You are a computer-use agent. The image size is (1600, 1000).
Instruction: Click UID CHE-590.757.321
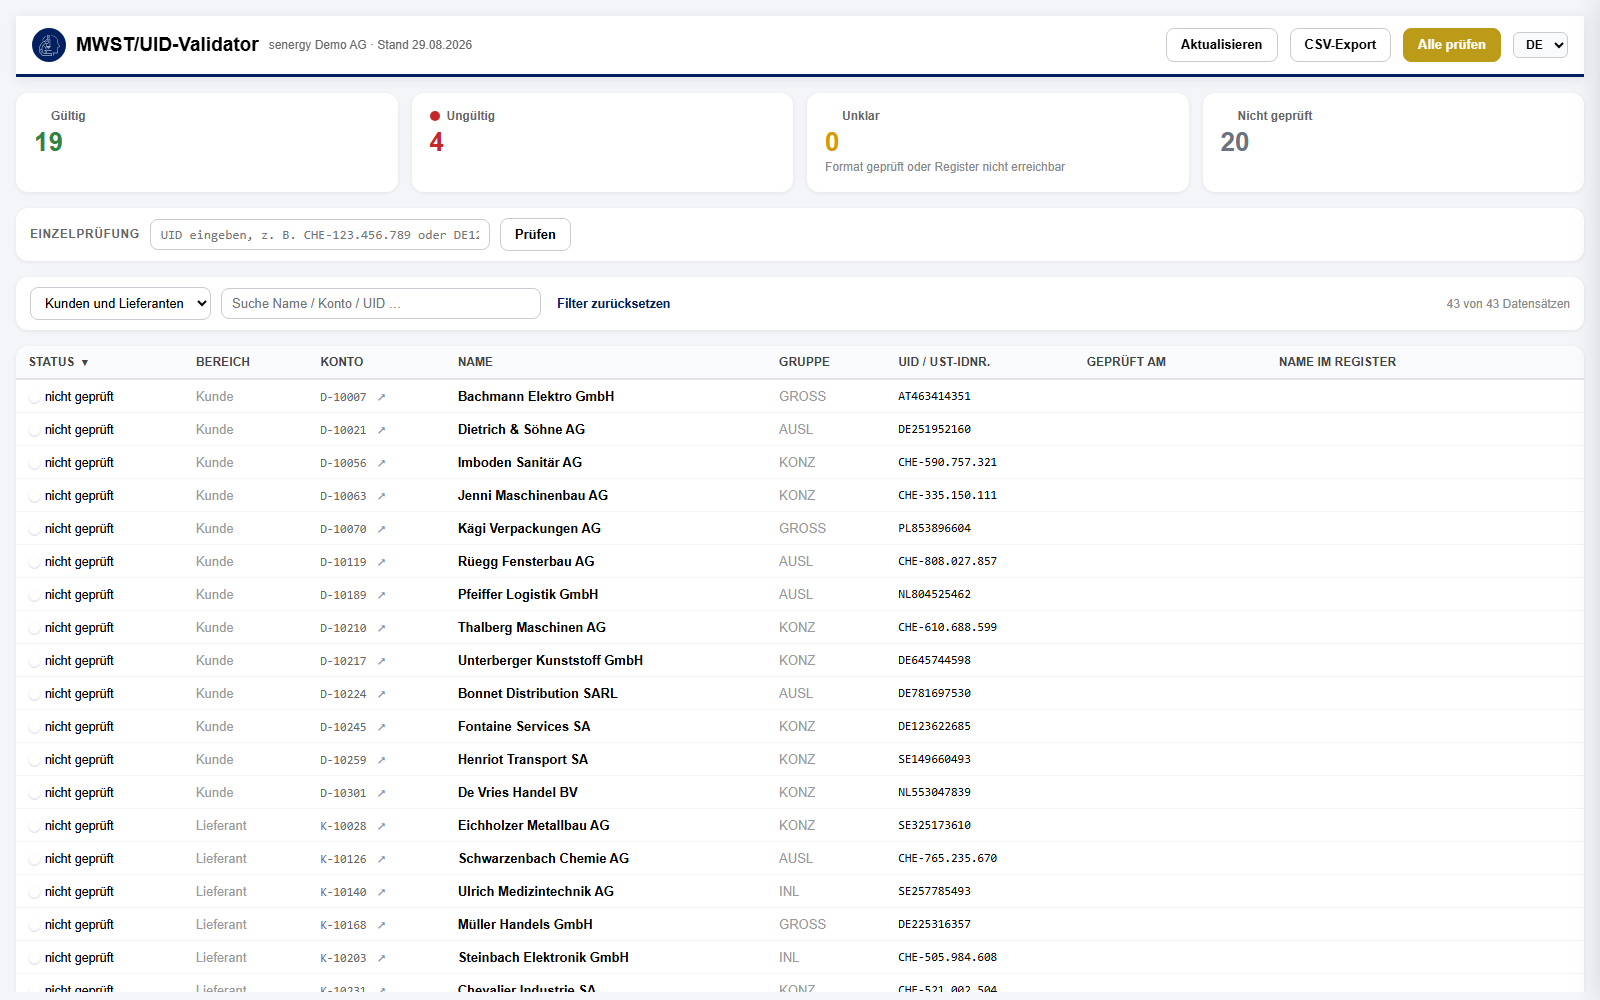pos(947,463)
